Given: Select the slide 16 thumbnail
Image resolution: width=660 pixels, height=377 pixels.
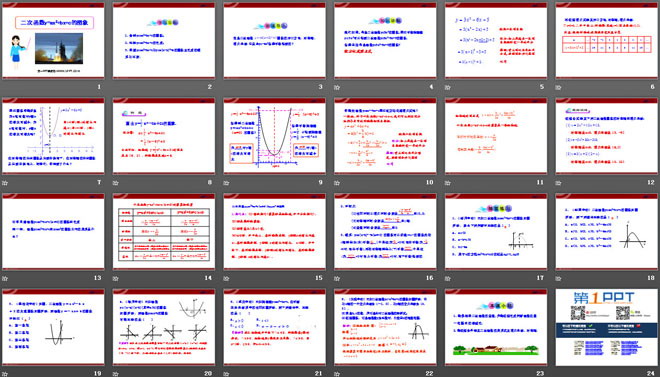Looking at the screenshot, I should coord(385,231).
